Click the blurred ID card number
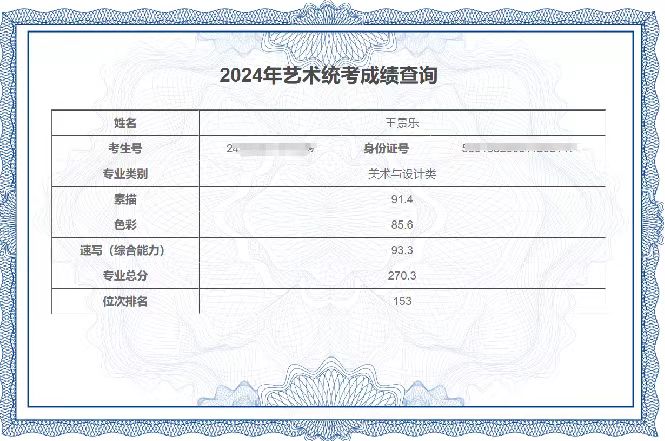The image size is (665, 441). coord(521,148)
